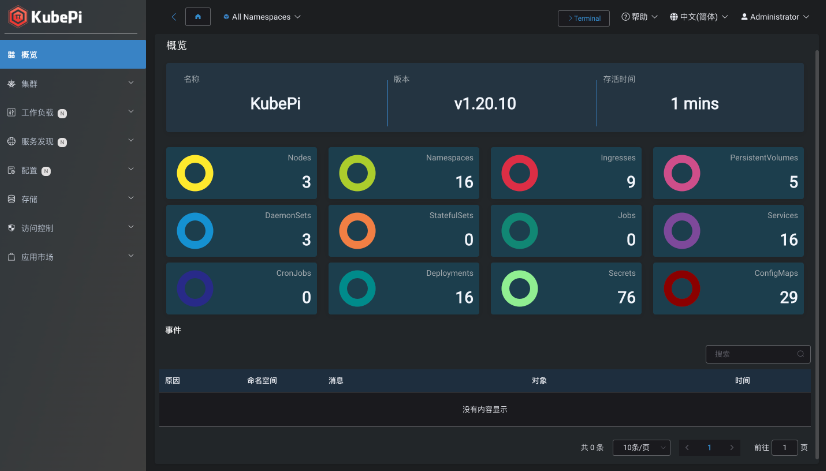Image resolution: width=826 pixels, height=471 pixels.
Task: Open the All Namespaces dropdown
Action: (x=262, y=17)
